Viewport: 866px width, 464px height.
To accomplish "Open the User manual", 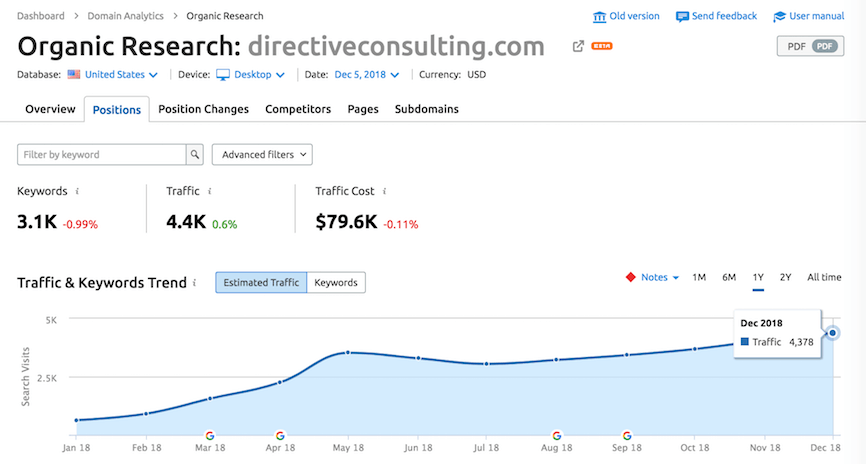I will [808, 17].
